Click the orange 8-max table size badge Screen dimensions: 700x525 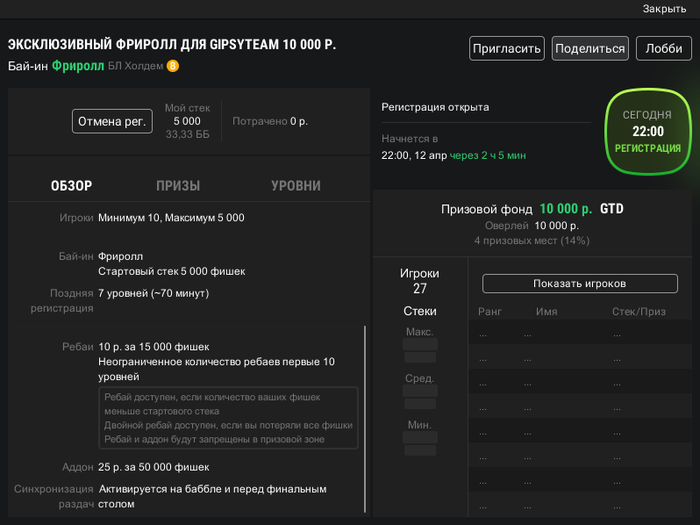[173, 66]
